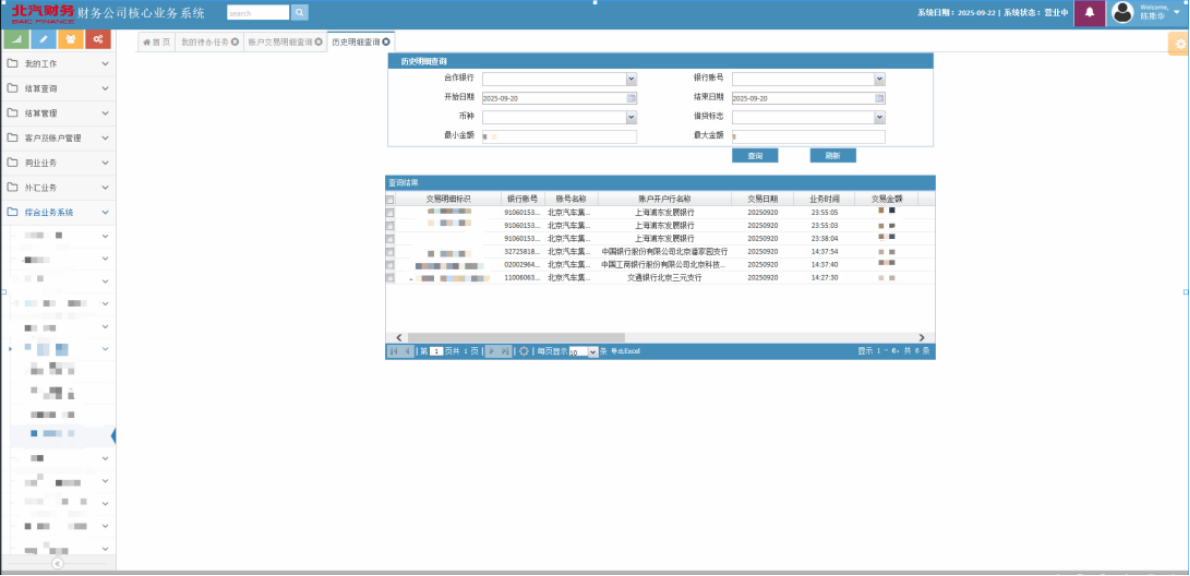Viewport: 1190px width, 576px height.
Task: Click the 刷新 button
Action: point(832,156)
